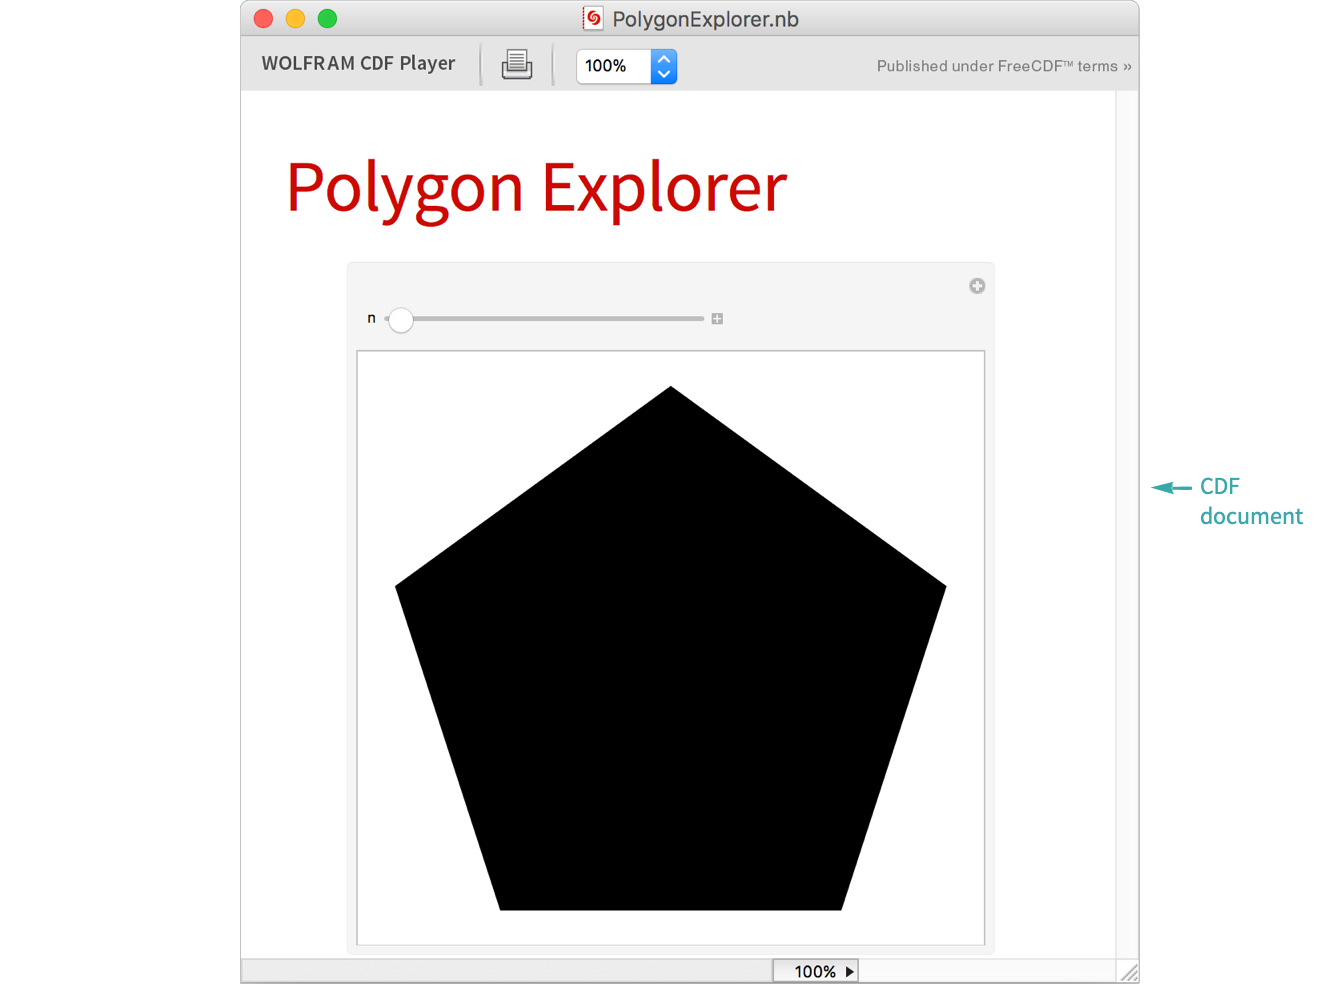
Task: Close the PolygonExplorer.nb window
Action: click(264, 18)
